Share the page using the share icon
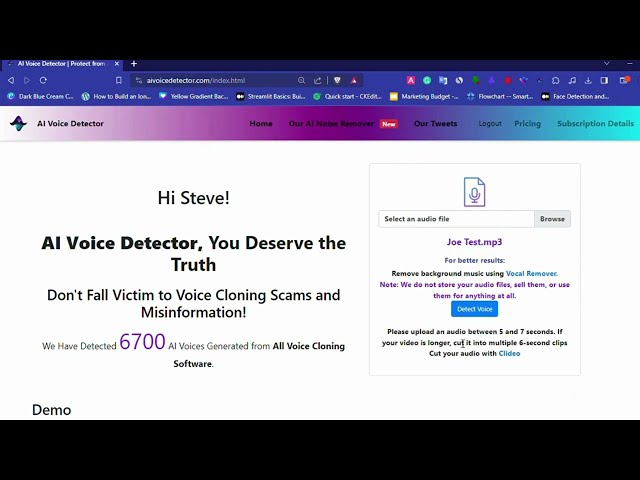This screenshot has width=640, height=480. click(318, 80)
